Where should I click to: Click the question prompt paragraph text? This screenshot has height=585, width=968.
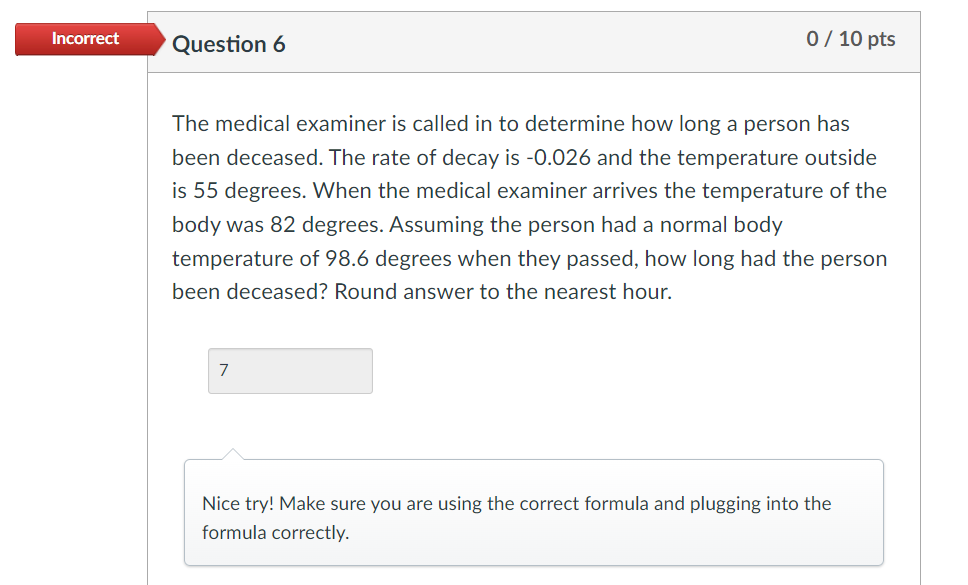(529, 207)
